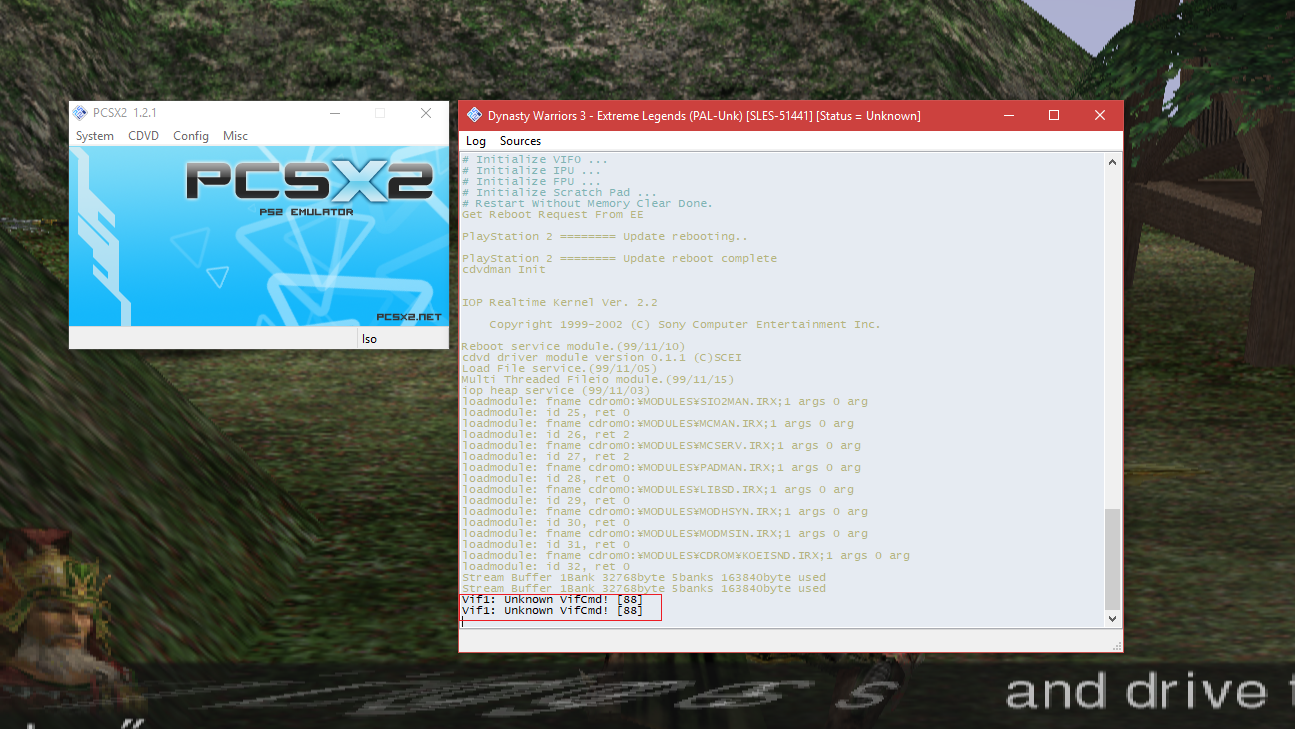Open the CDVD menu in PCSX2

pos(144,136)
